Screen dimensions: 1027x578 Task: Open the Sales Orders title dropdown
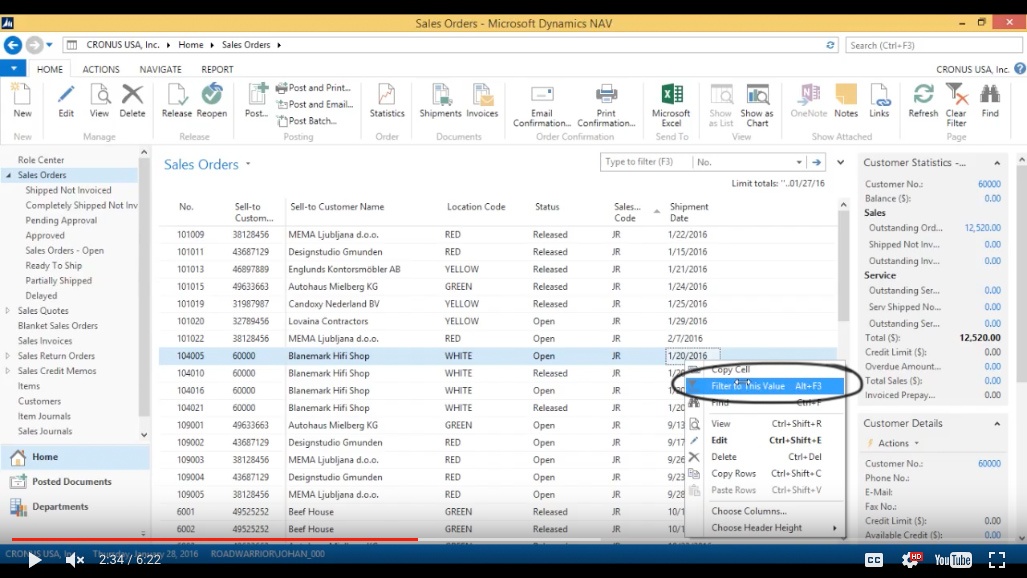click(248, 164)
